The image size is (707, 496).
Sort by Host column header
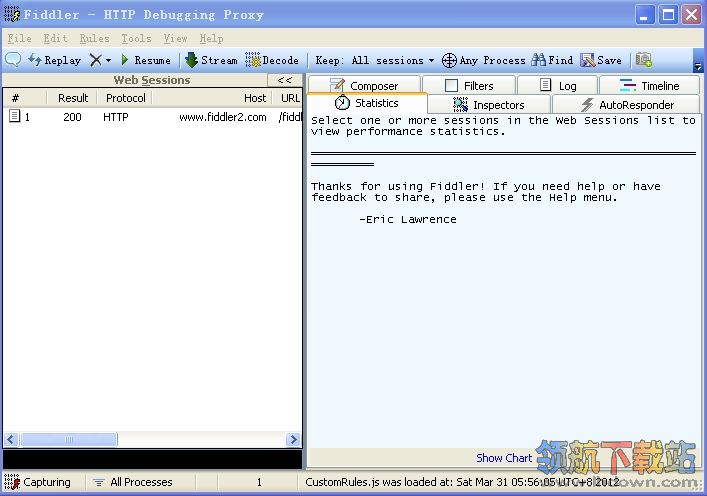point(212,98)
